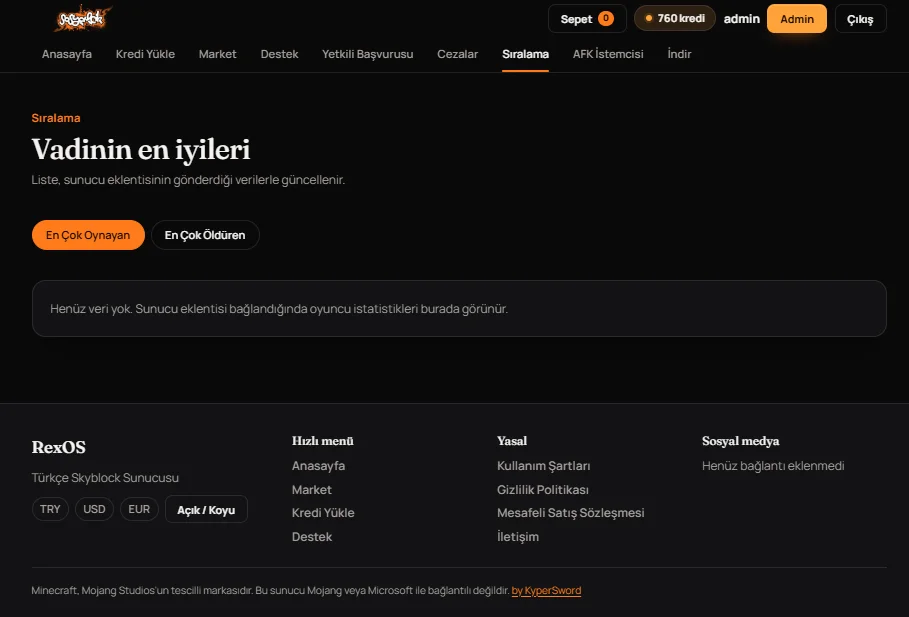Viewport: 909px width, 617px height.
Task: Click the Kredi Yükle link in the footer
Action: coord(323,513)
